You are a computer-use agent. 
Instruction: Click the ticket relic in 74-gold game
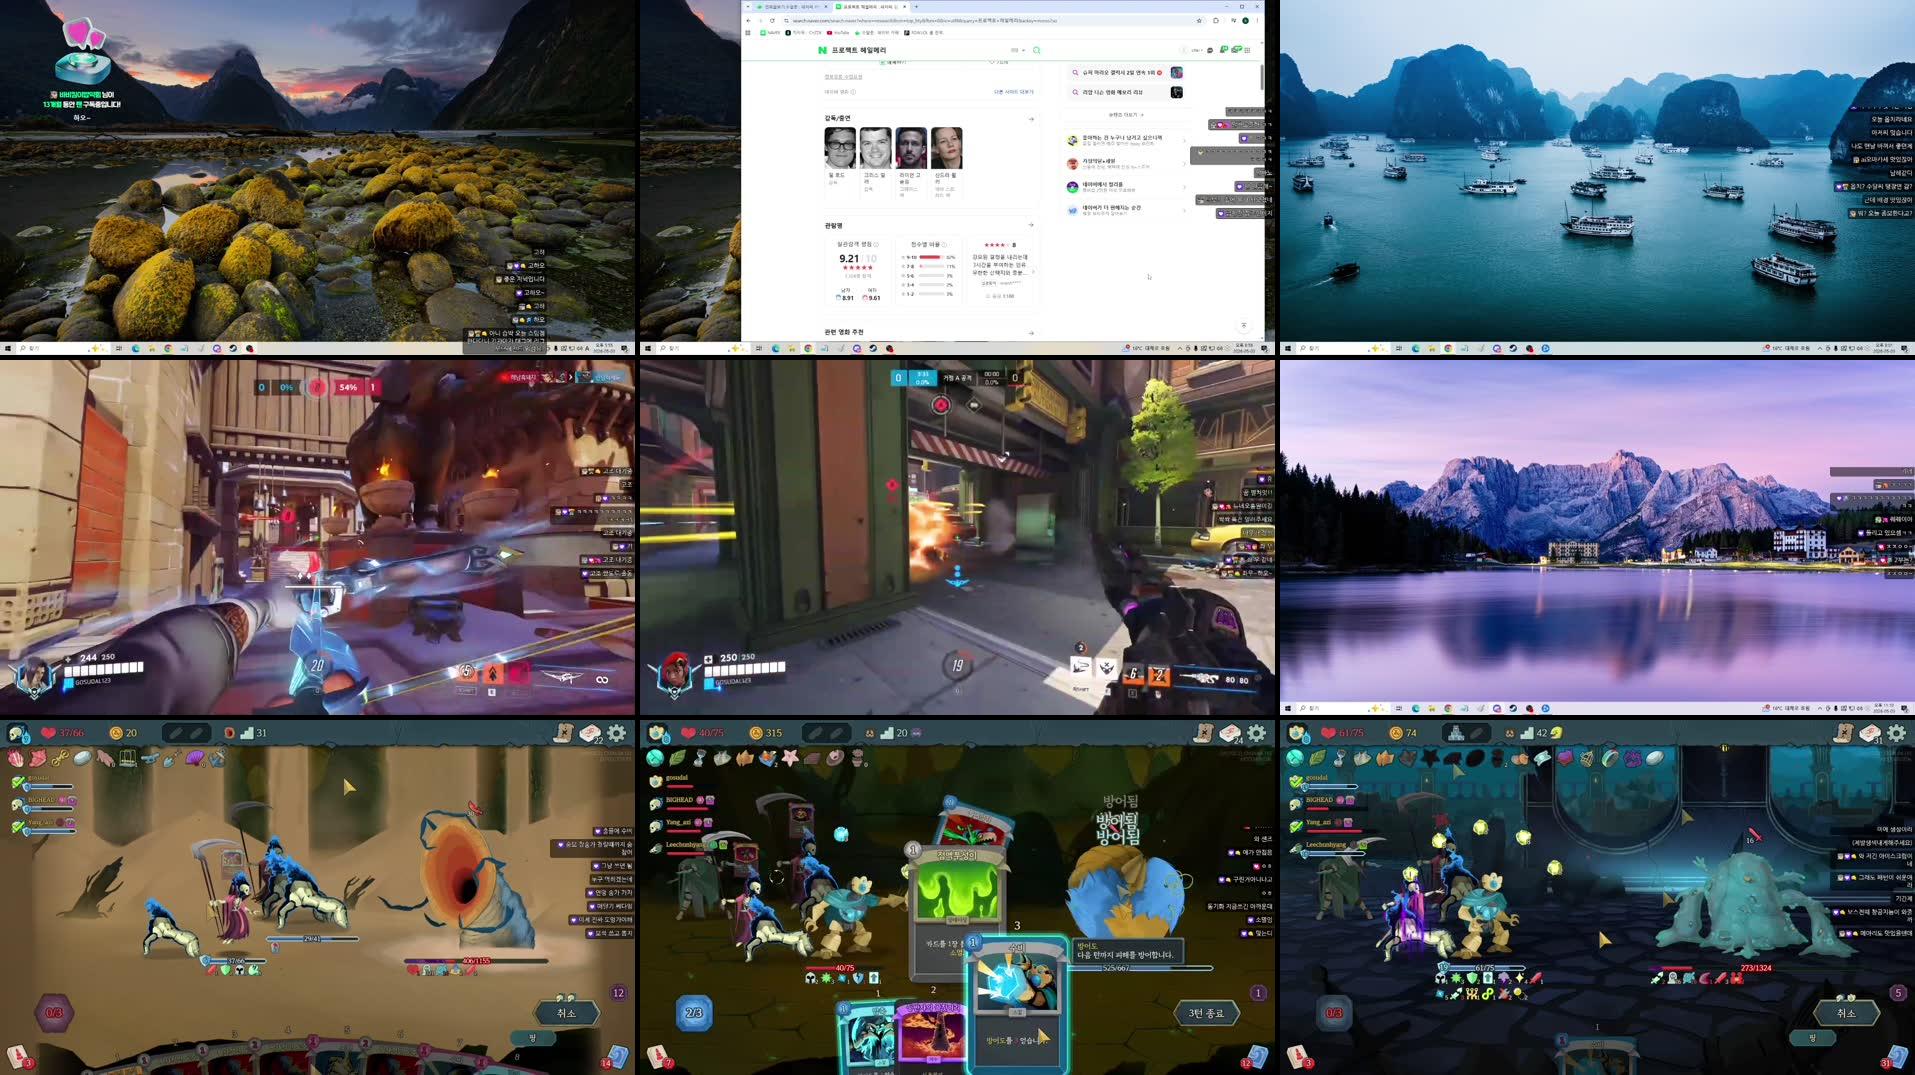tap(1543, 758)
